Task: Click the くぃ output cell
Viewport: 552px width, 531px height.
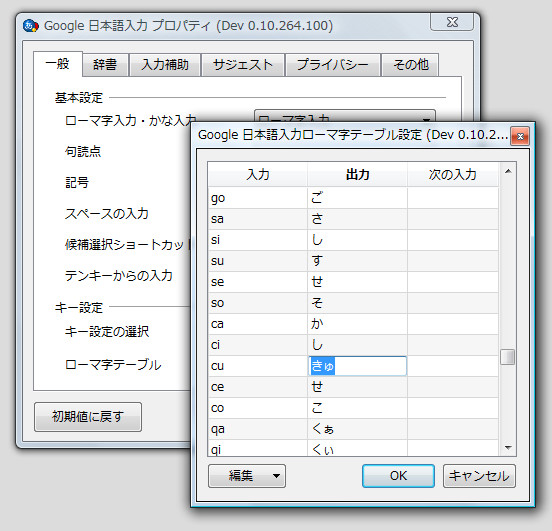Action: click(x=357, y=448)
